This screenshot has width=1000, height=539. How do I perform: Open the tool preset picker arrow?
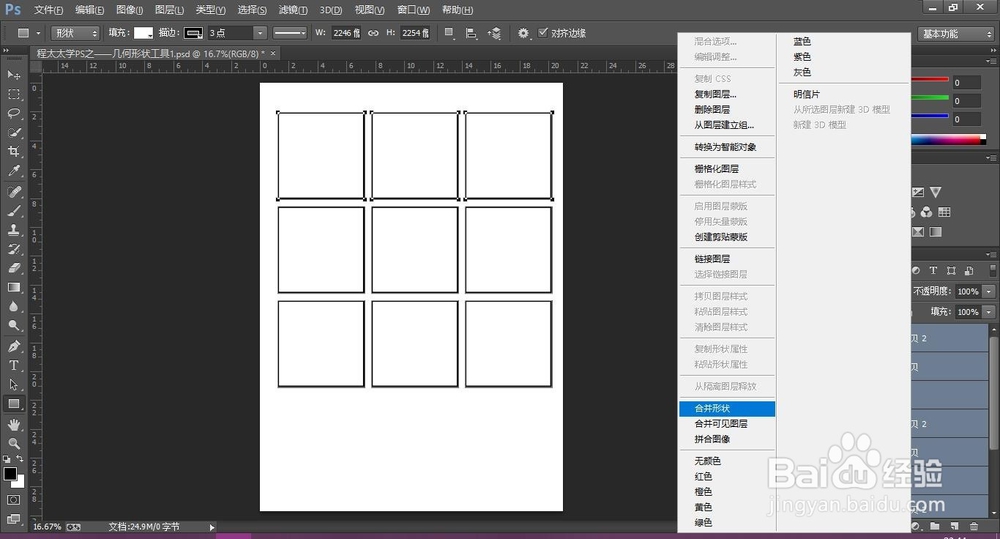[38, 33]
